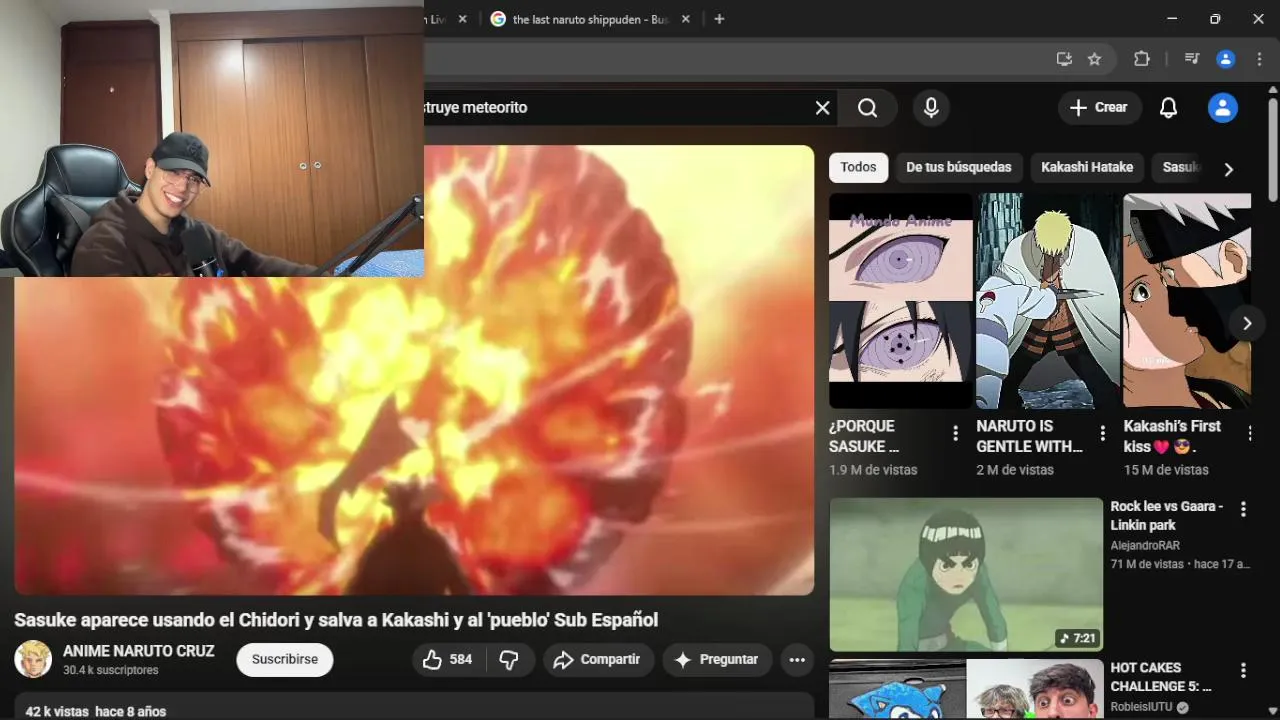Open Rock lee vs Gaara video thumbnail
Screen dimensions: 1280x720
click(x=966, y=575)
